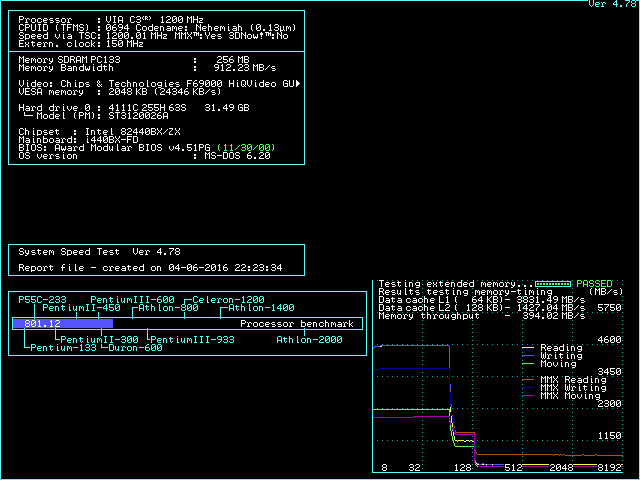Screen dimensions: 640x480
Task: Click the P55C-233 reference label
Action: tap(42, 300)
